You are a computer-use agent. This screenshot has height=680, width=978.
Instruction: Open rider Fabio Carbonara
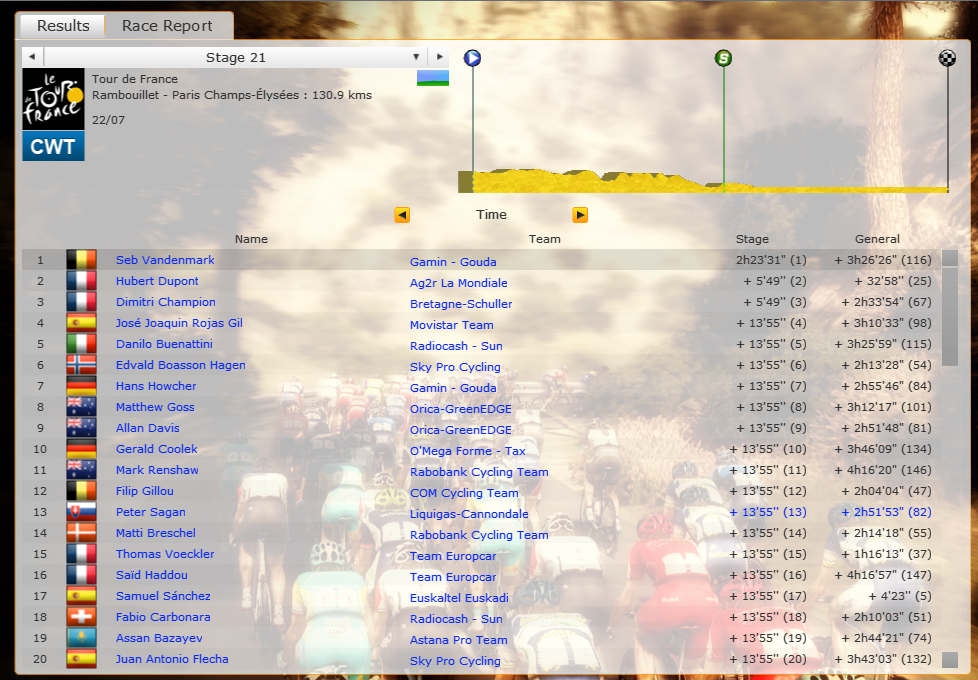[163, 617]
